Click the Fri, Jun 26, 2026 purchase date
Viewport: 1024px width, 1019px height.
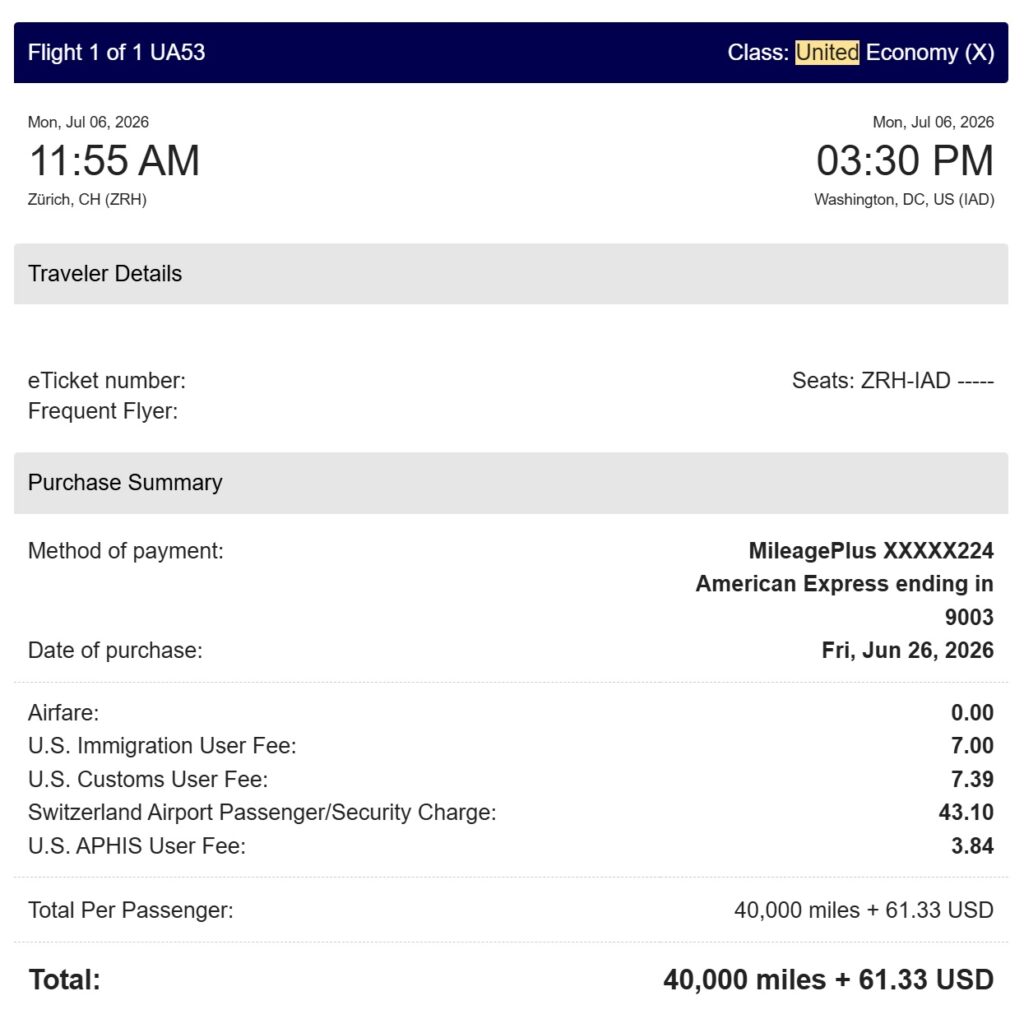coord(908,651)
